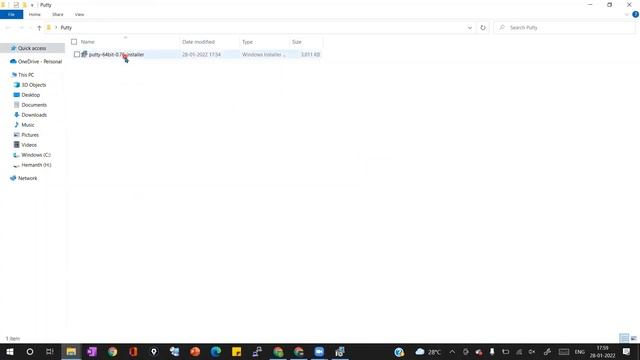Switch ENG input language

580,351
